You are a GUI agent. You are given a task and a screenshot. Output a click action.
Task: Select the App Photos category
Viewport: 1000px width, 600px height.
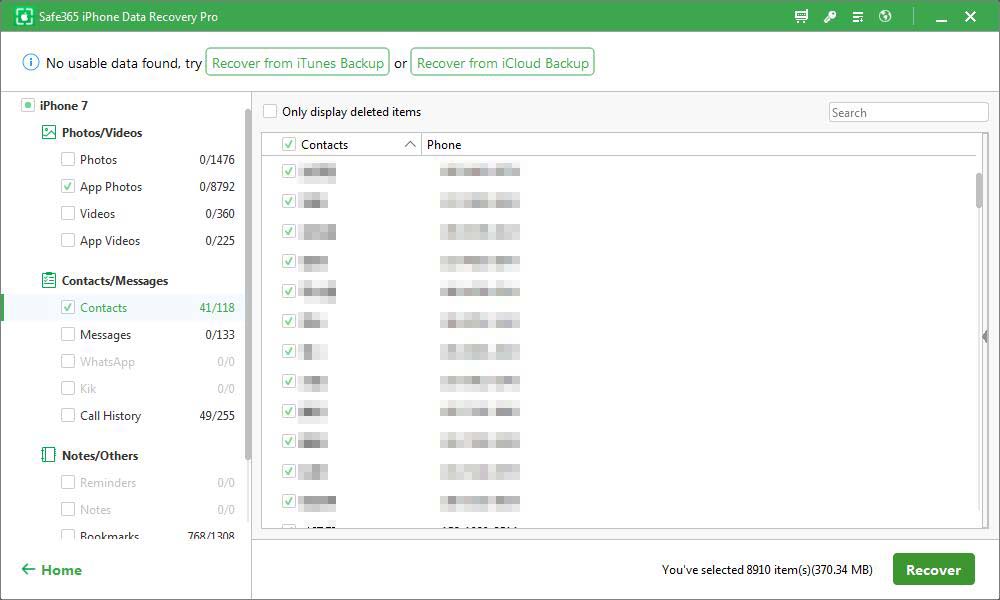coord(111,187)
